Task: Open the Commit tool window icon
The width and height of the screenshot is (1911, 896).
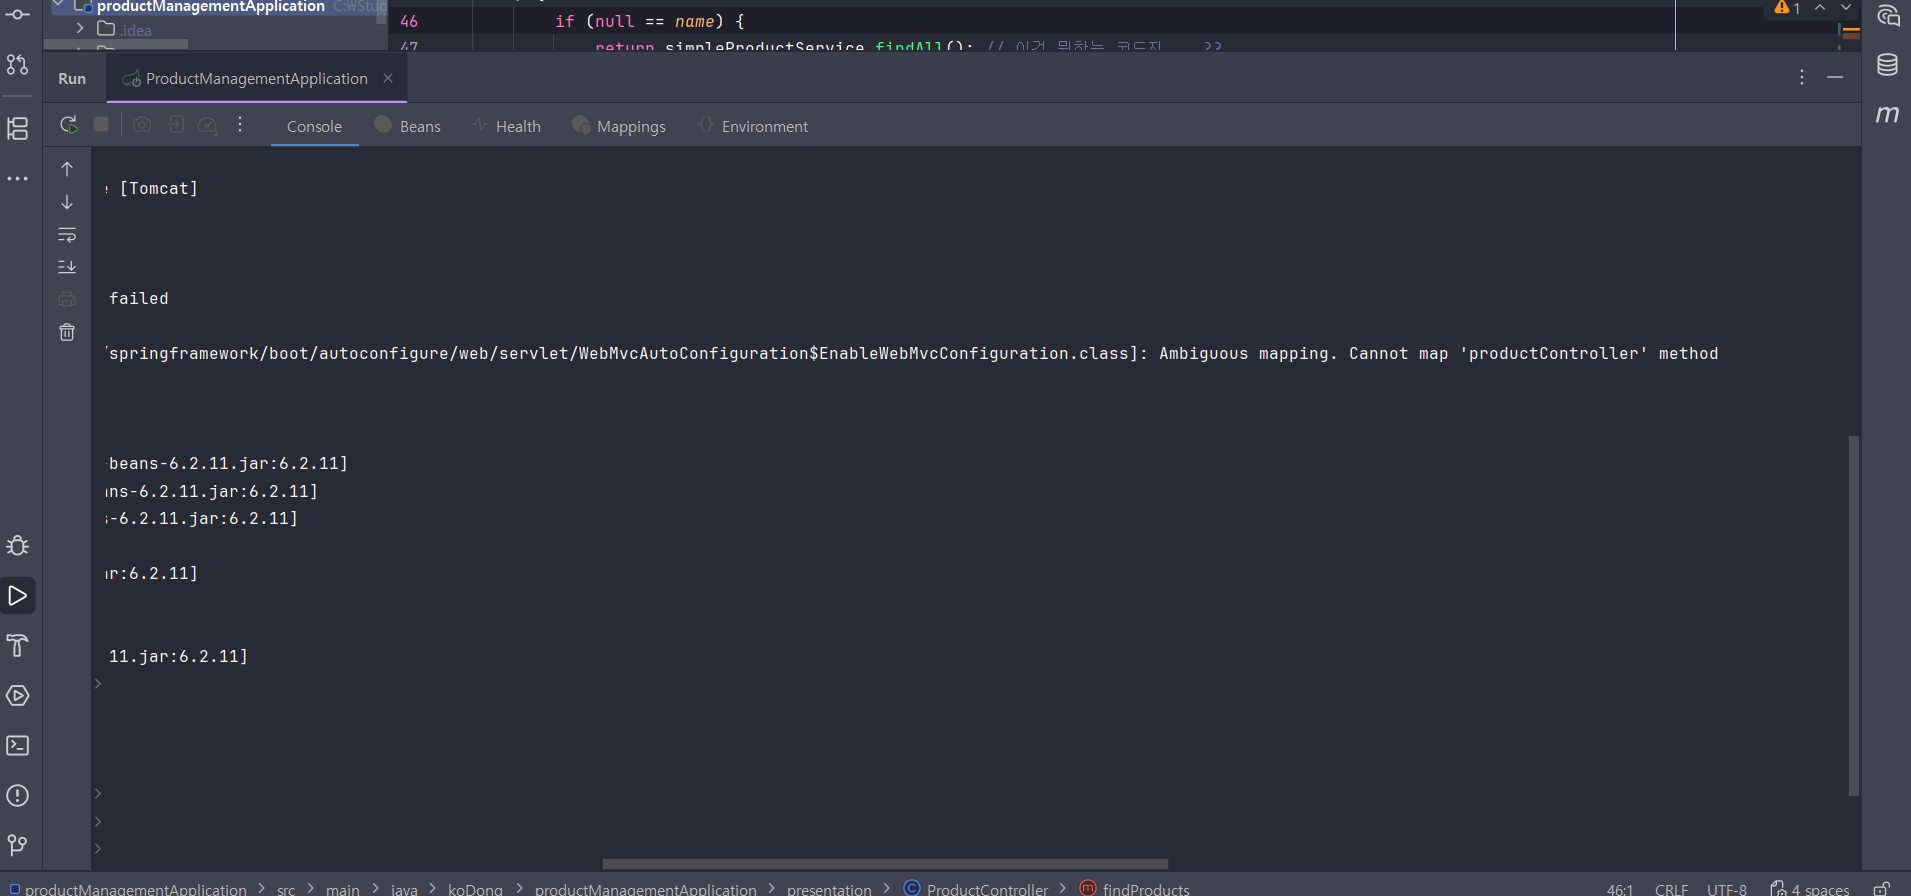Action: (18, 14)
